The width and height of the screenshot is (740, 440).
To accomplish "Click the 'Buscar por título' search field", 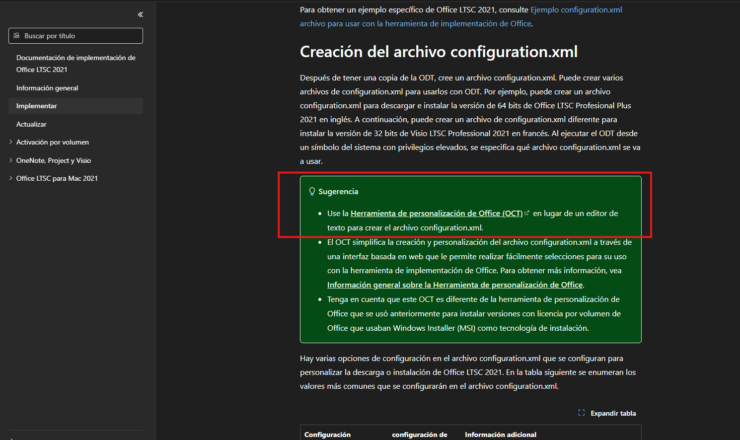I will point(76,36).
